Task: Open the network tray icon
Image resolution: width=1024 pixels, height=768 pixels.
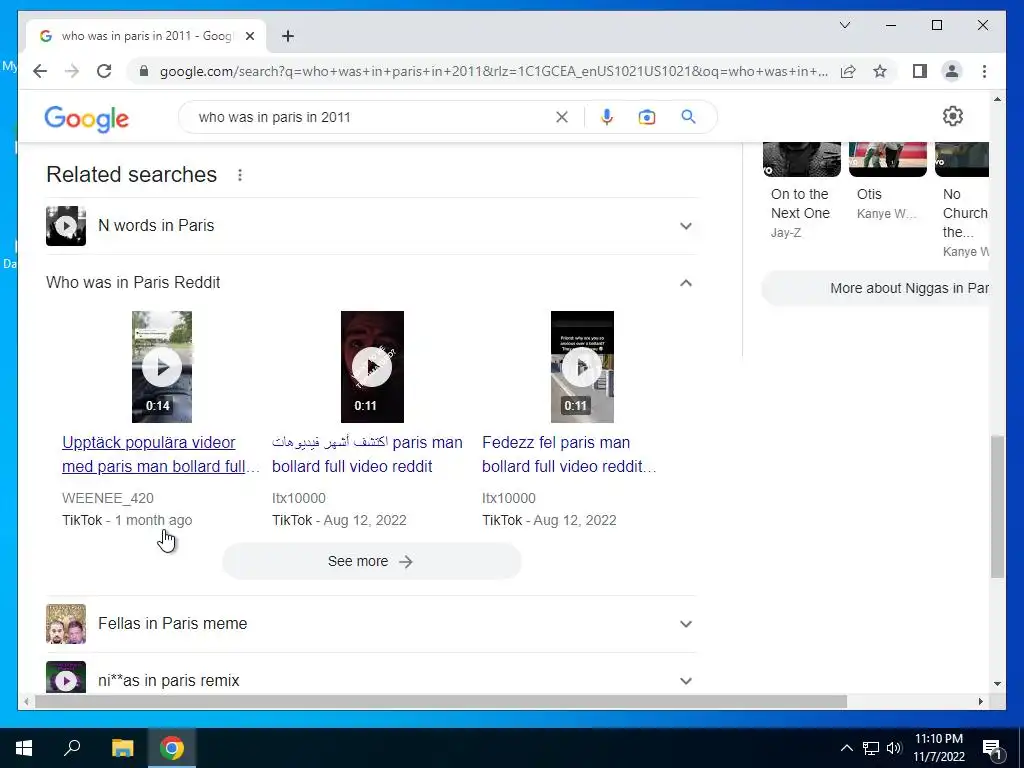Action: [x=871, y=748]
